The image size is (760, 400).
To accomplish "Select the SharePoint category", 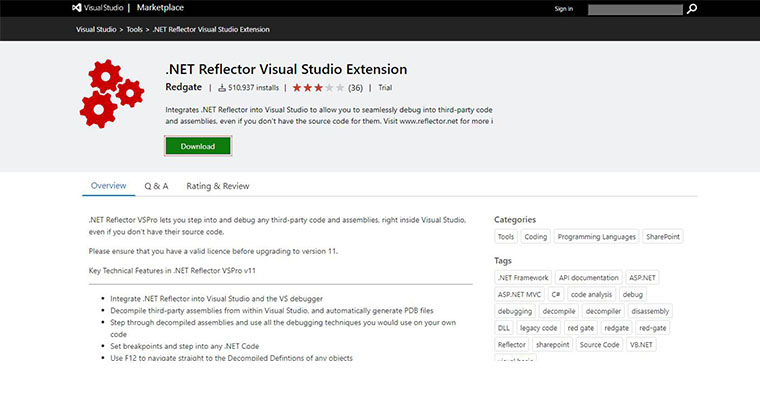I will click(663, 237).
